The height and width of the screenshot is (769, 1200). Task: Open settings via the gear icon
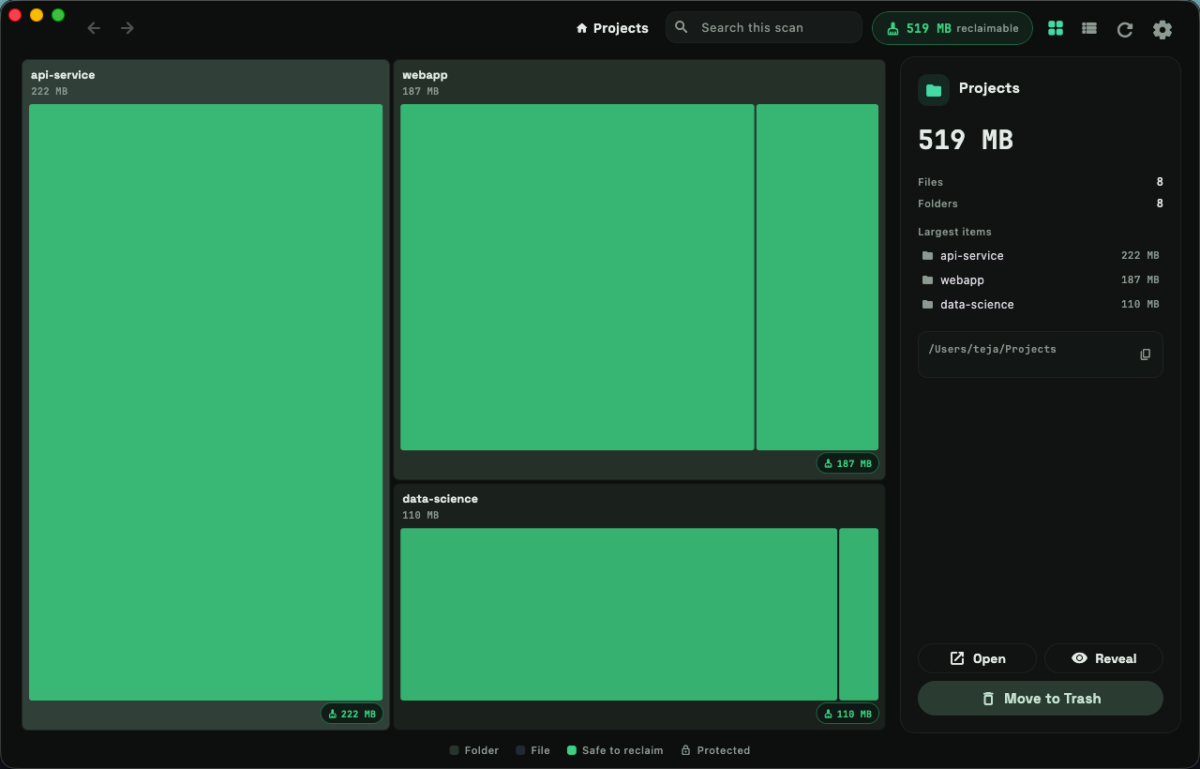1162,29
